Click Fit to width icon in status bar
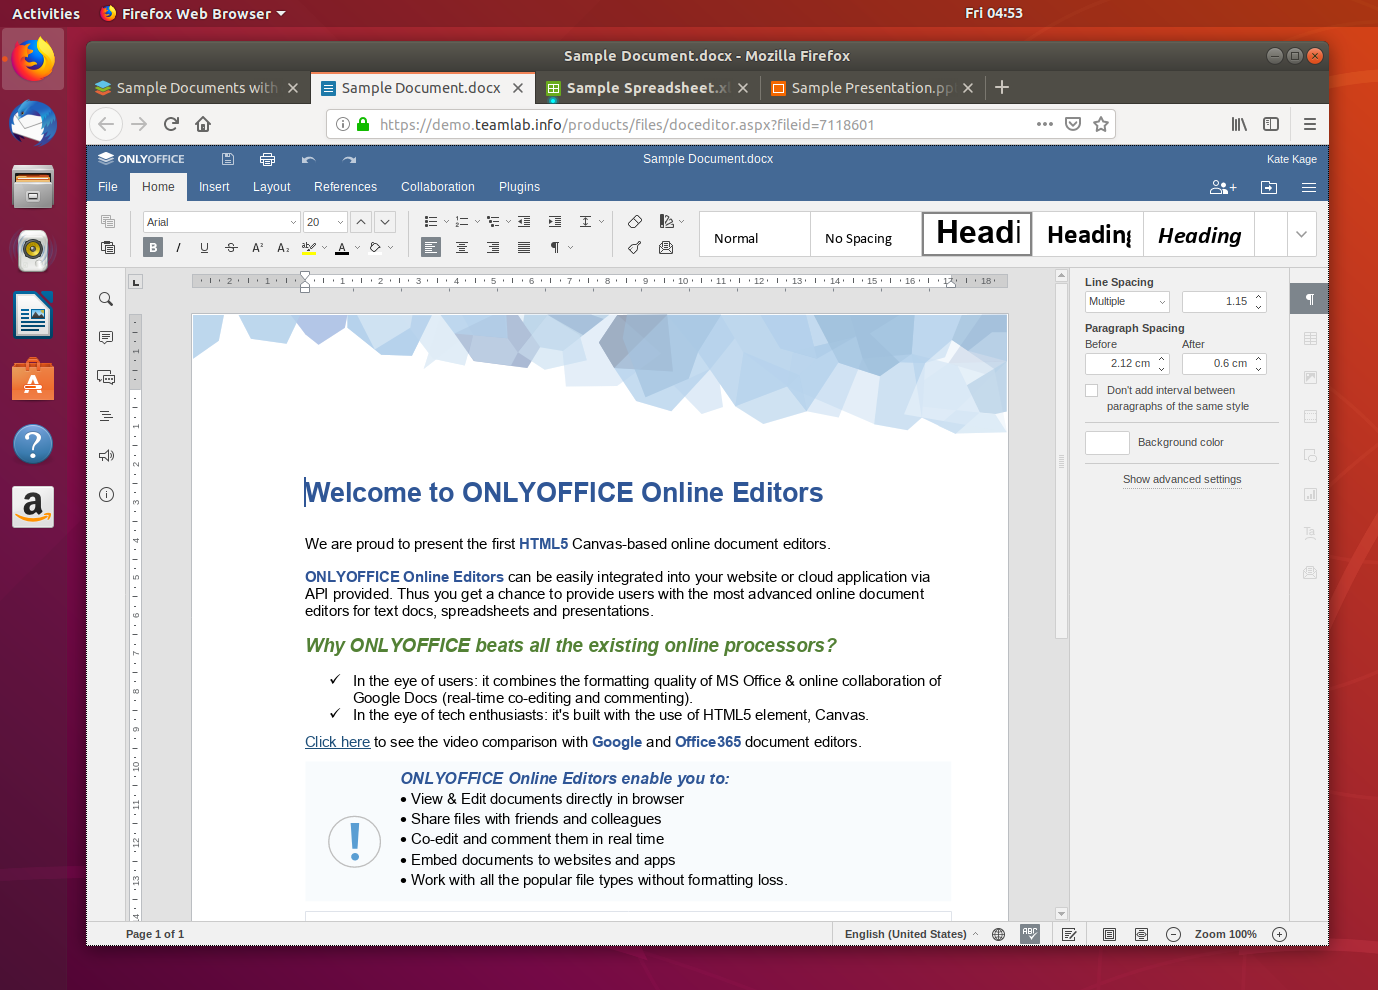The height and width of the screenshot is (990, 1378). [x=1141, y=934]
